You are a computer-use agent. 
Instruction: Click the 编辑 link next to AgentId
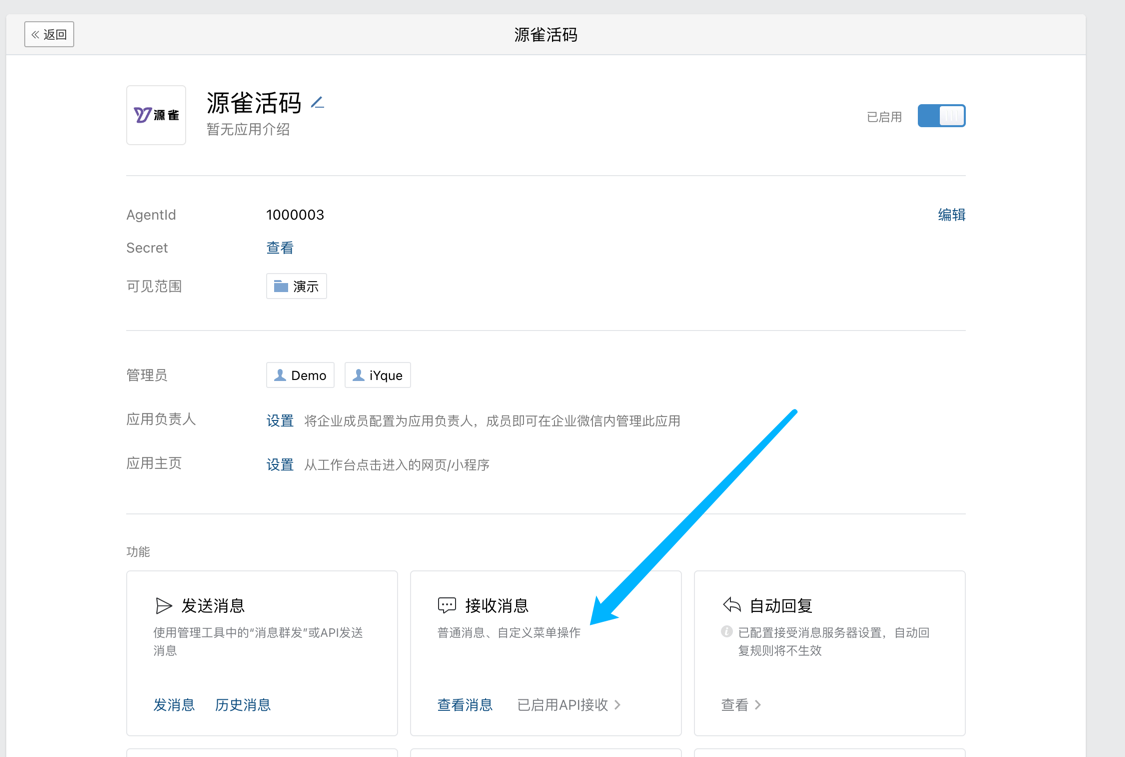[x=951, y=215]
